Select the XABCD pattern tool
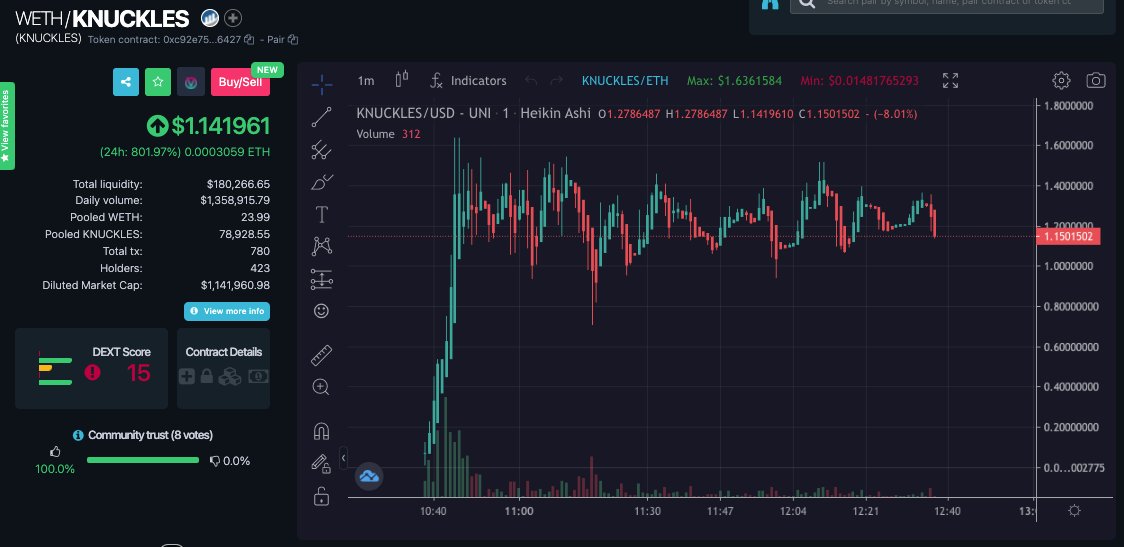This screenshot has width=1124, height=547. [321, 247]
